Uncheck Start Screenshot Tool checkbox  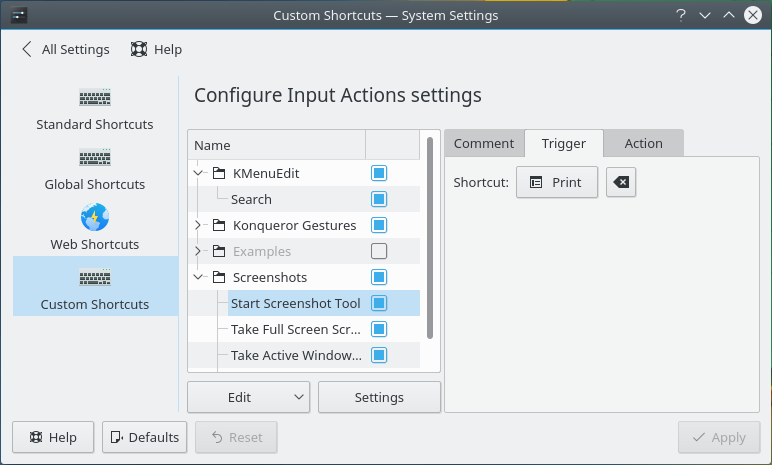click(x=379, y=303)
